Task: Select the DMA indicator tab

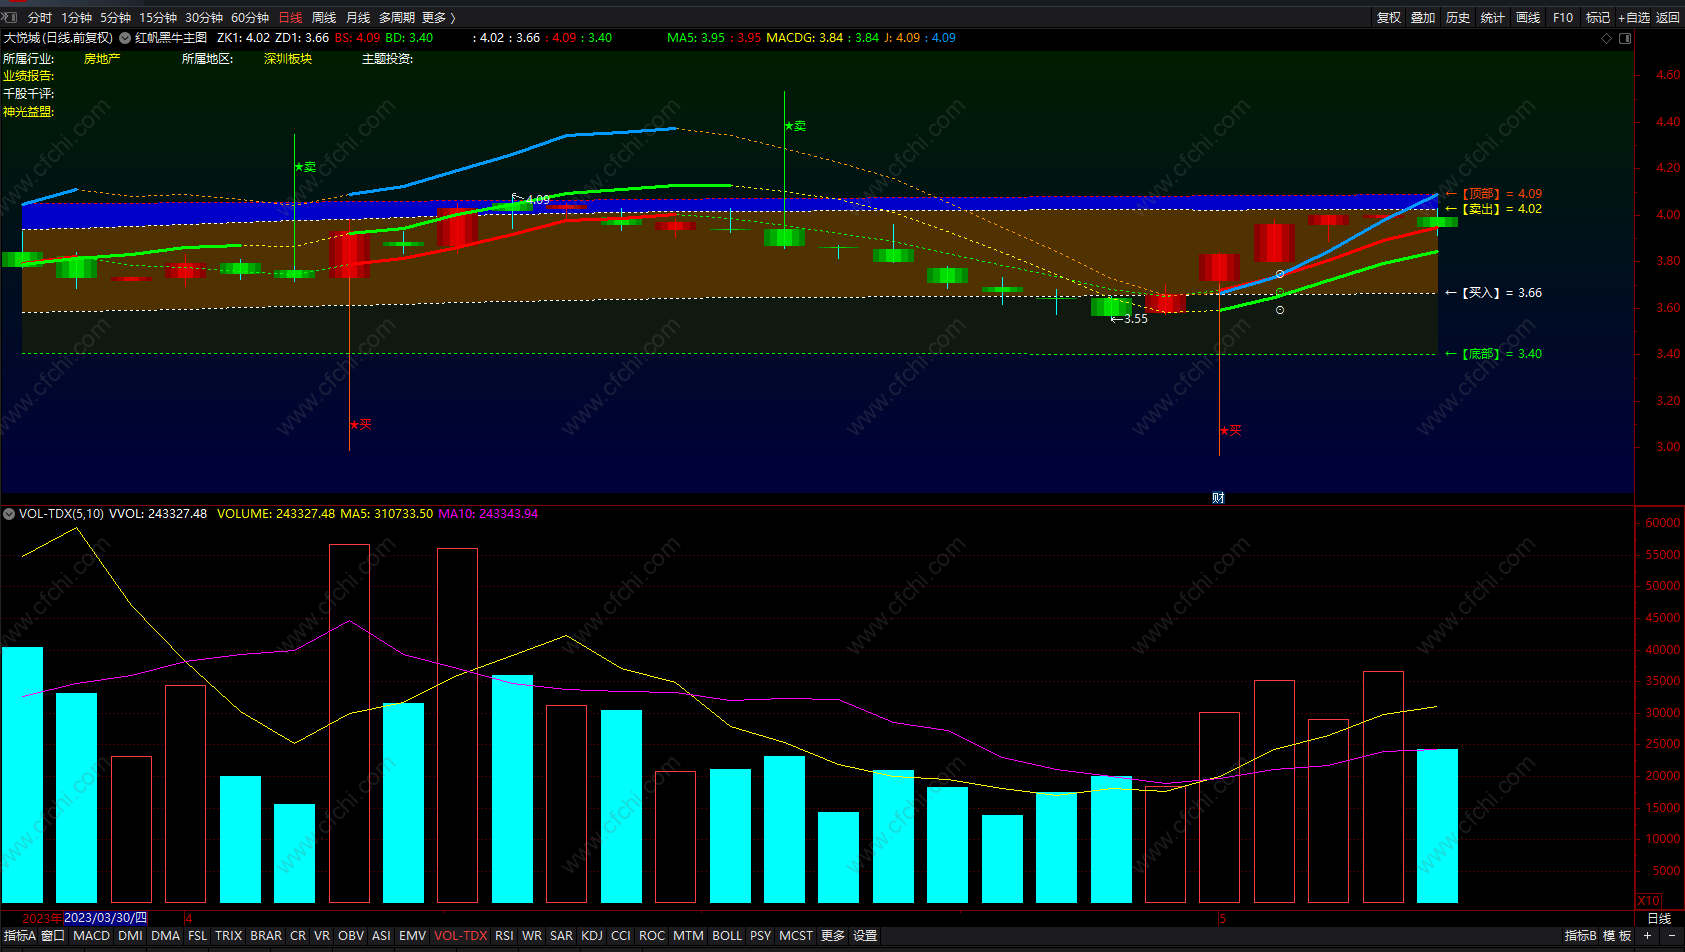Action: [x=165, y=936]
